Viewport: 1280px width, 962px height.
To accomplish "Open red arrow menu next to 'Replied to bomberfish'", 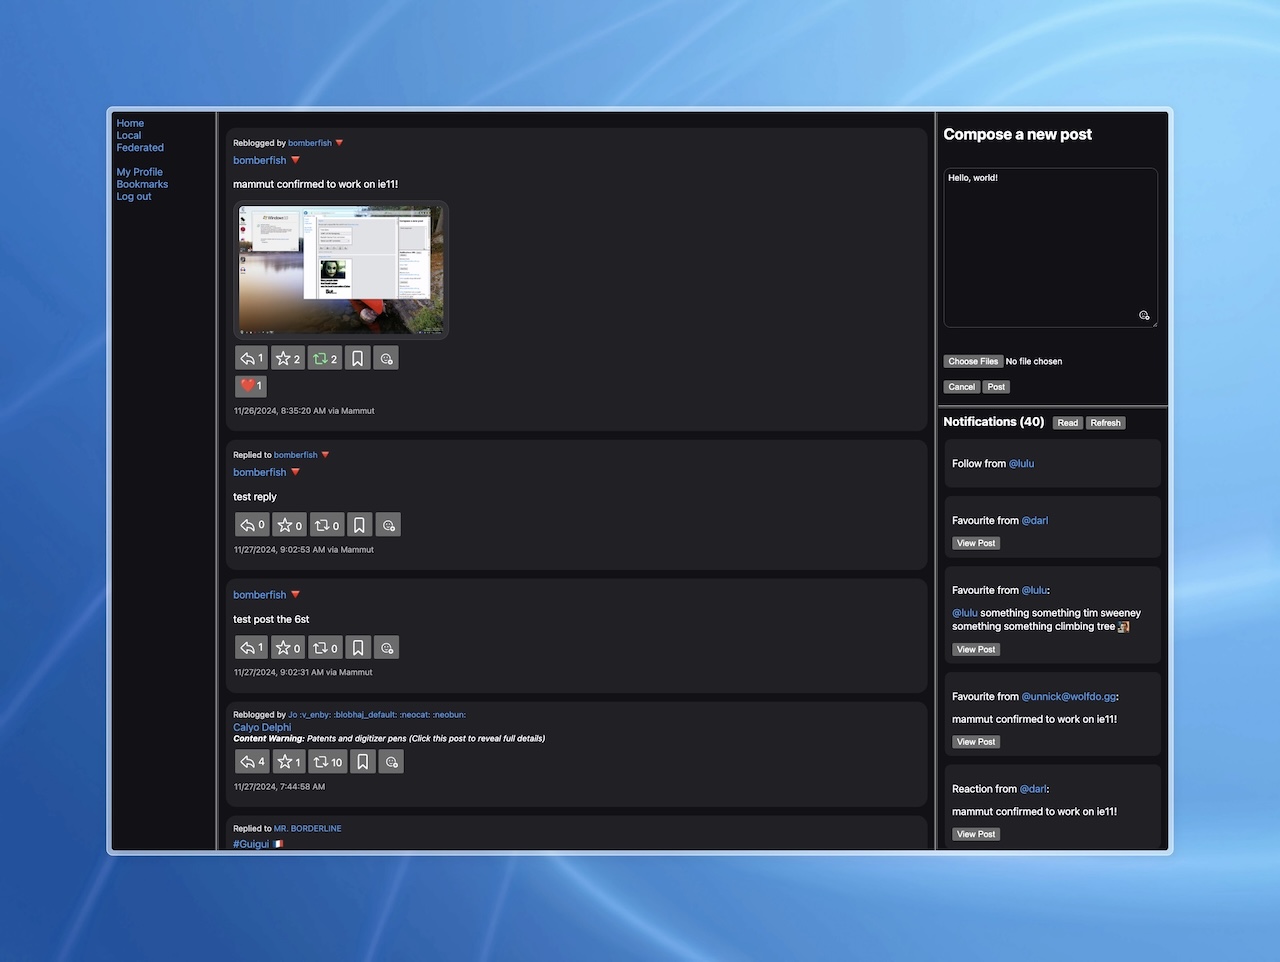I will pyautogui.click(x=325, y=455).
